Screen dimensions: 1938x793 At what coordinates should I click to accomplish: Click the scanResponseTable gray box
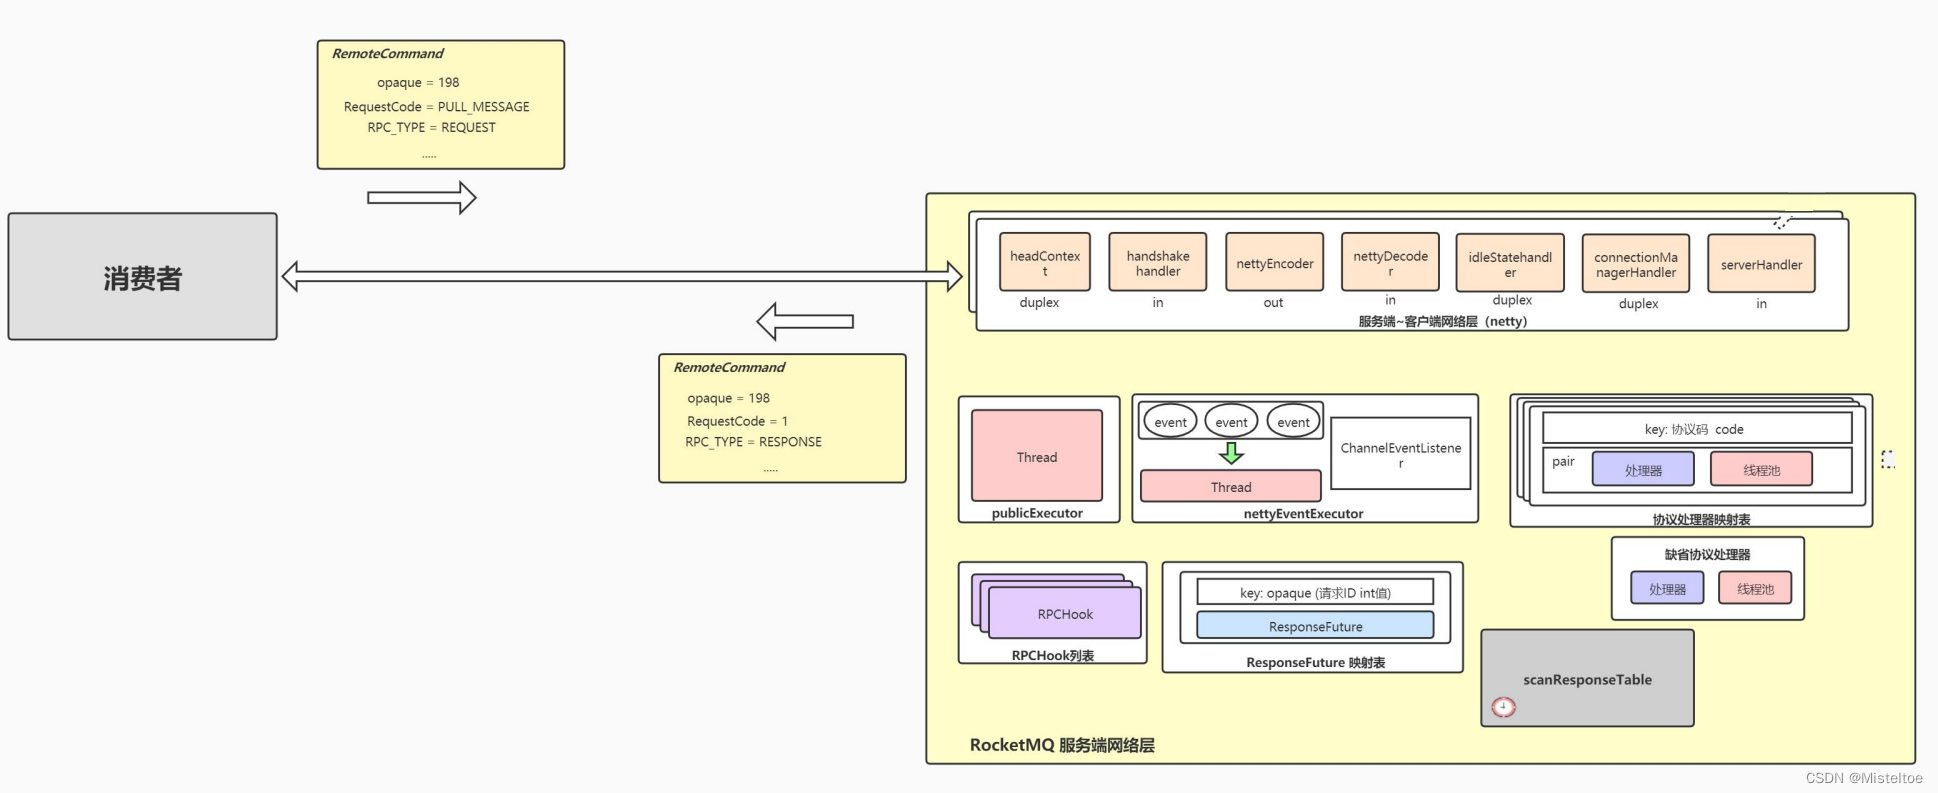coord(1587,678)
